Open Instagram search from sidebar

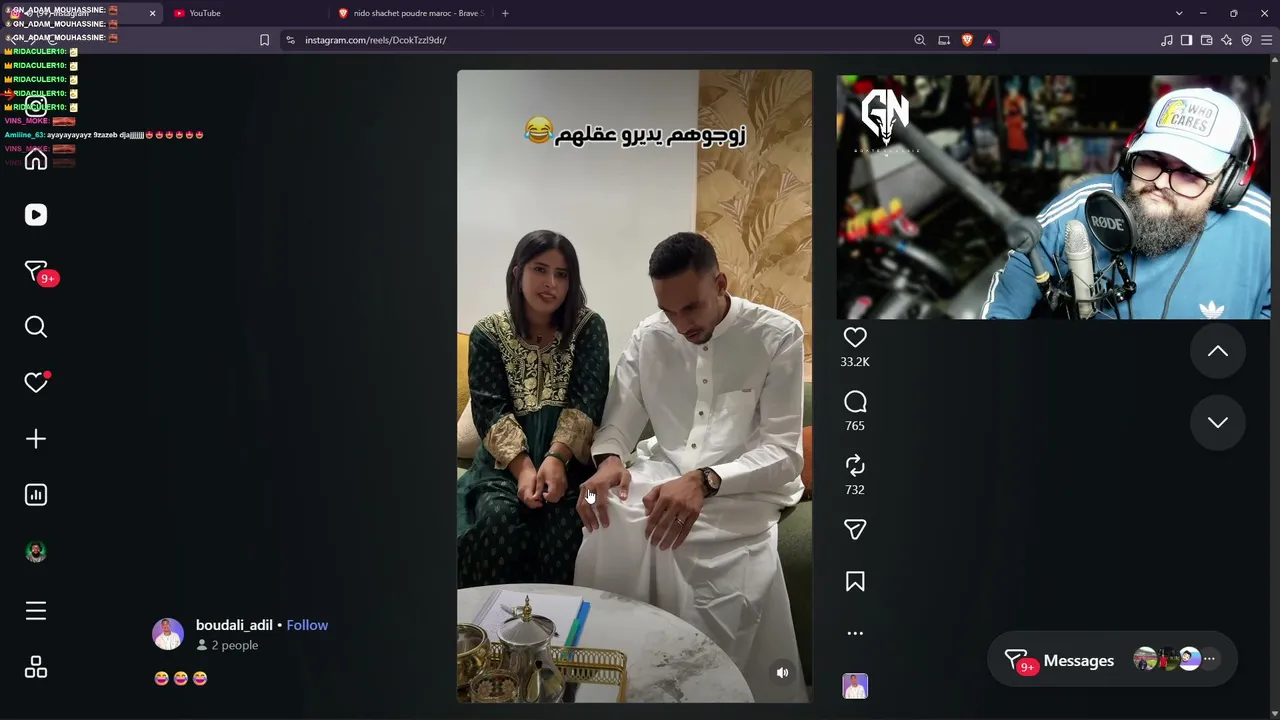36,327
